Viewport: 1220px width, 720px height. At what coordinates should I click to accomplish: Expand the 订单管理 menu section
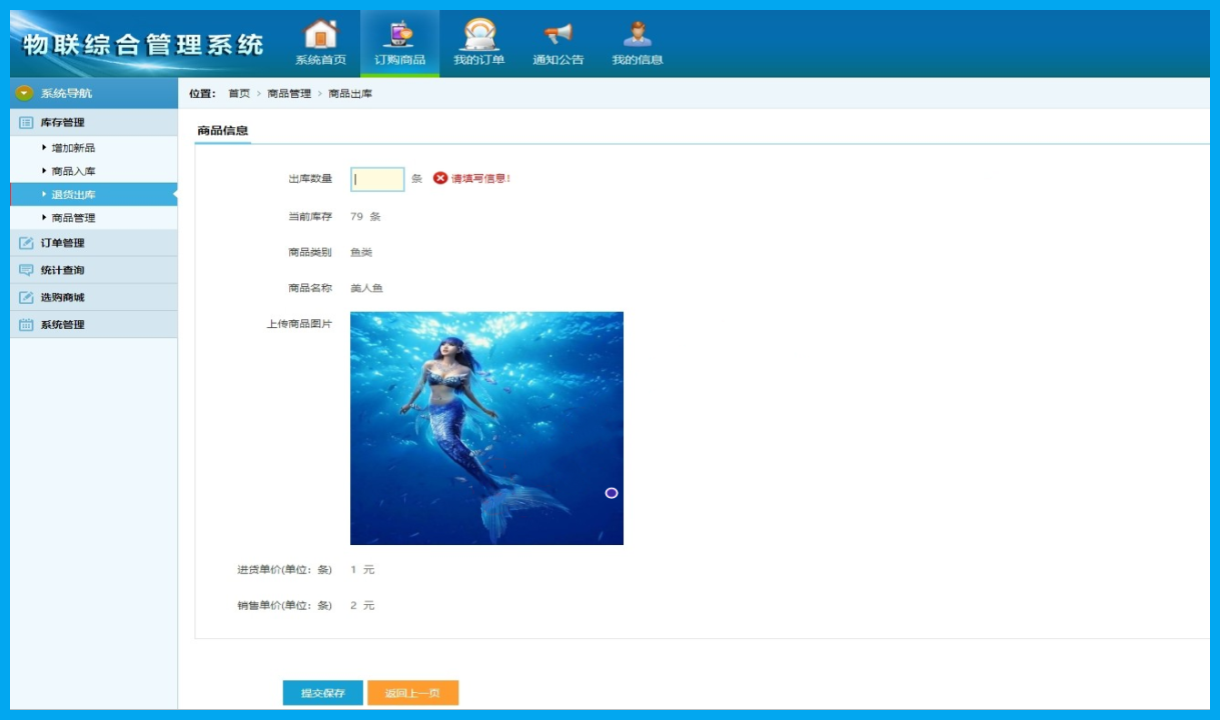[x=94, y=243]
